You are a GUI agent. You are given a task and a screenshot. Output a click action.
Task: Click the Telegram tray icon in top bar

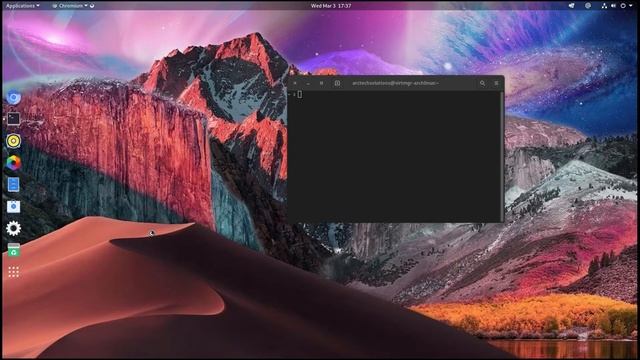click(571, 6)
